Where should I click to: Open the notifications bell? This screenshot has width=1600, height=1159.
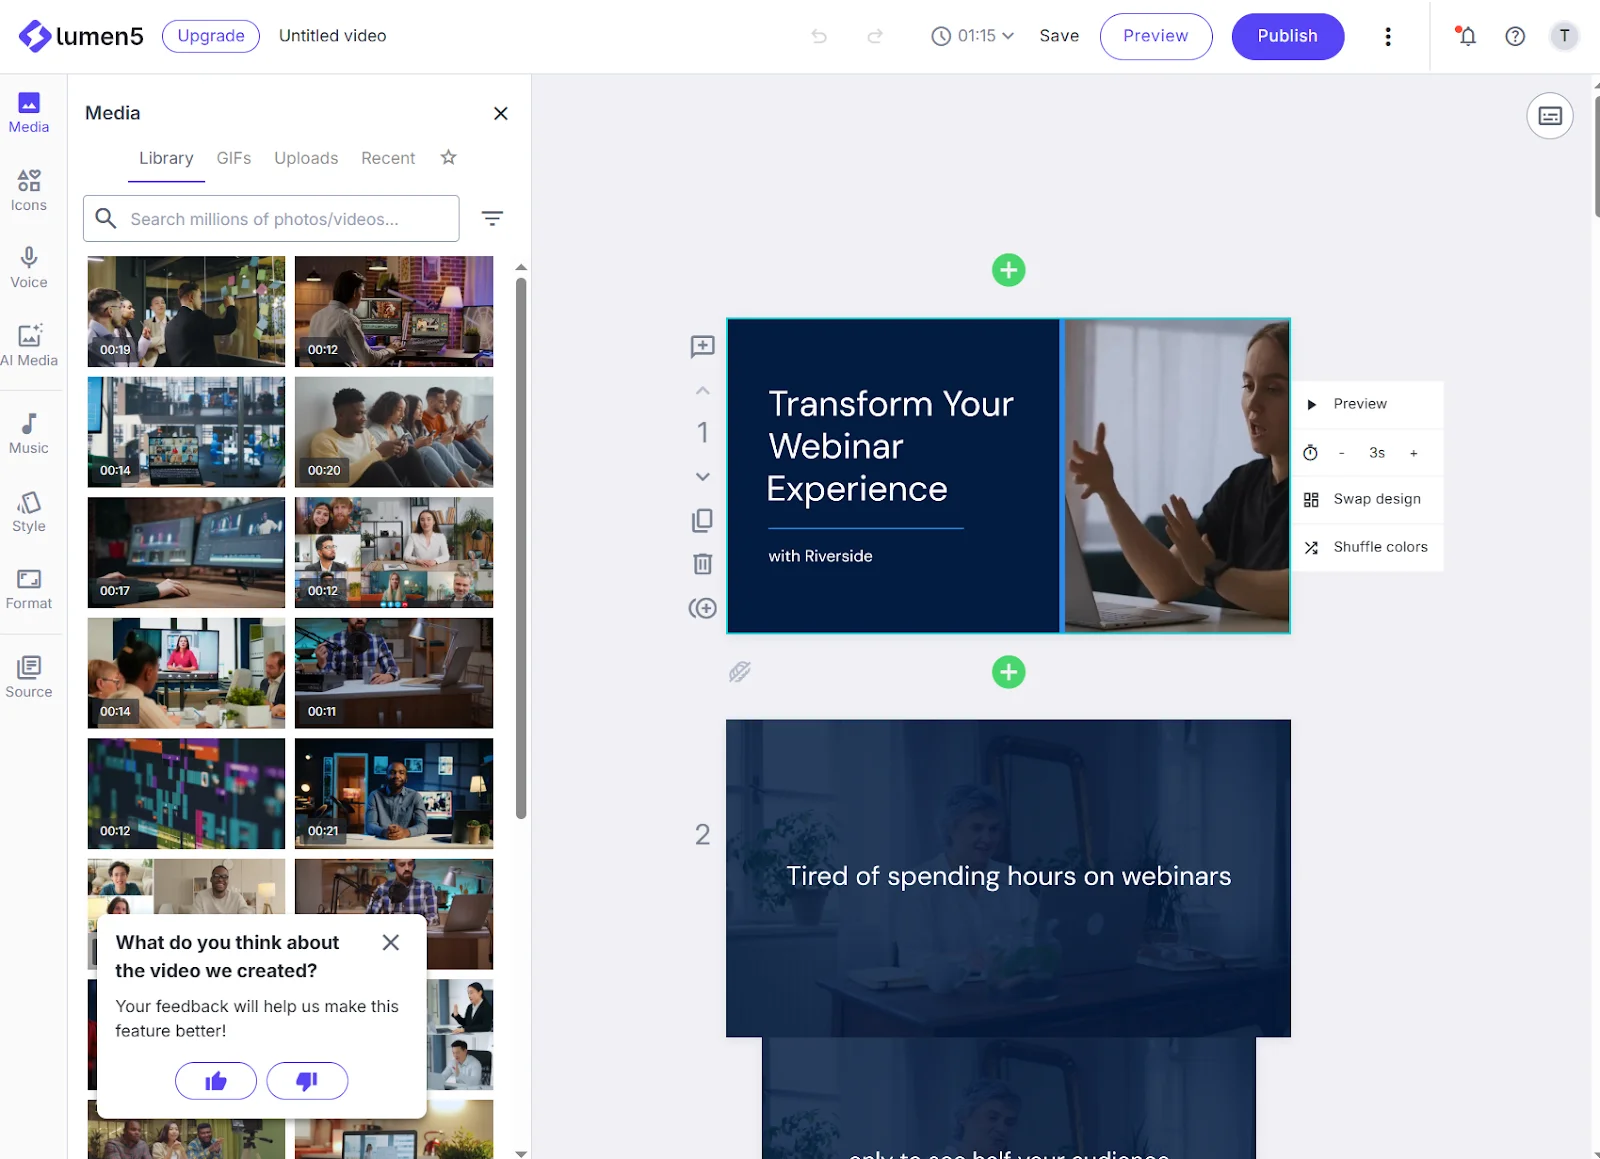(1467, 36)
